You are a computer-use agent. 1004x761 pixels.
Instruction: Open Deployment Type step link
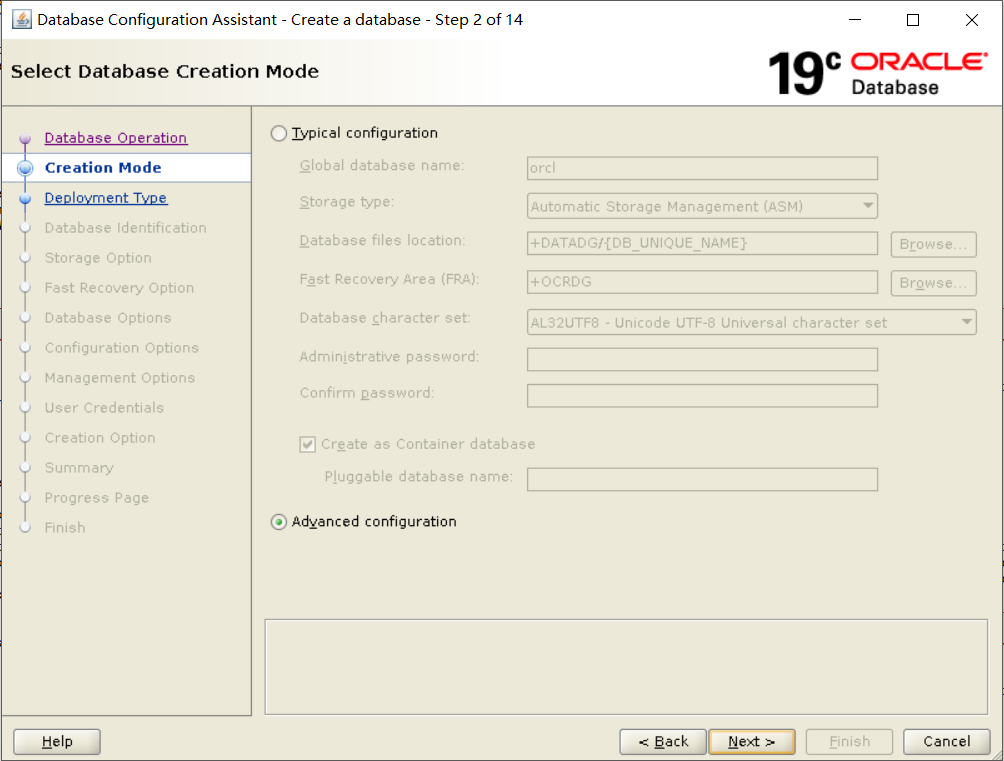pos(106,198)
